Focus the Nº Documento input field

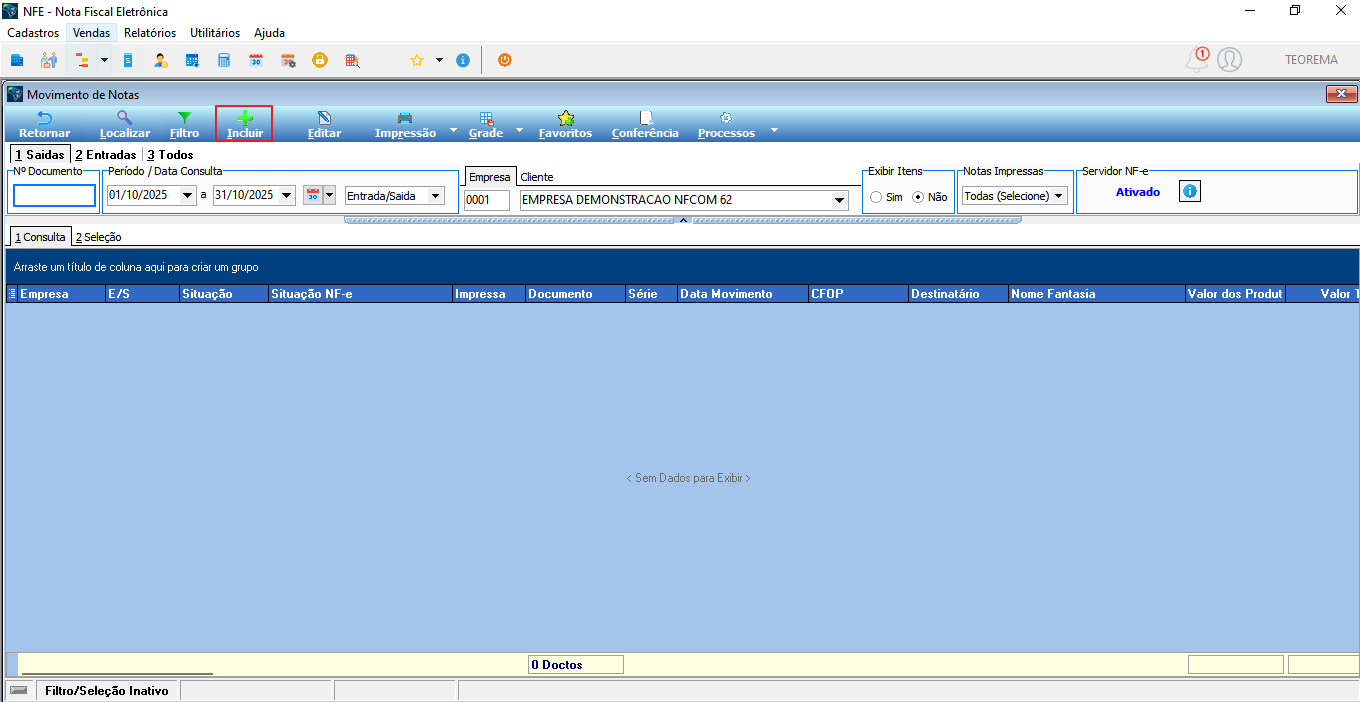coord(54,196)
